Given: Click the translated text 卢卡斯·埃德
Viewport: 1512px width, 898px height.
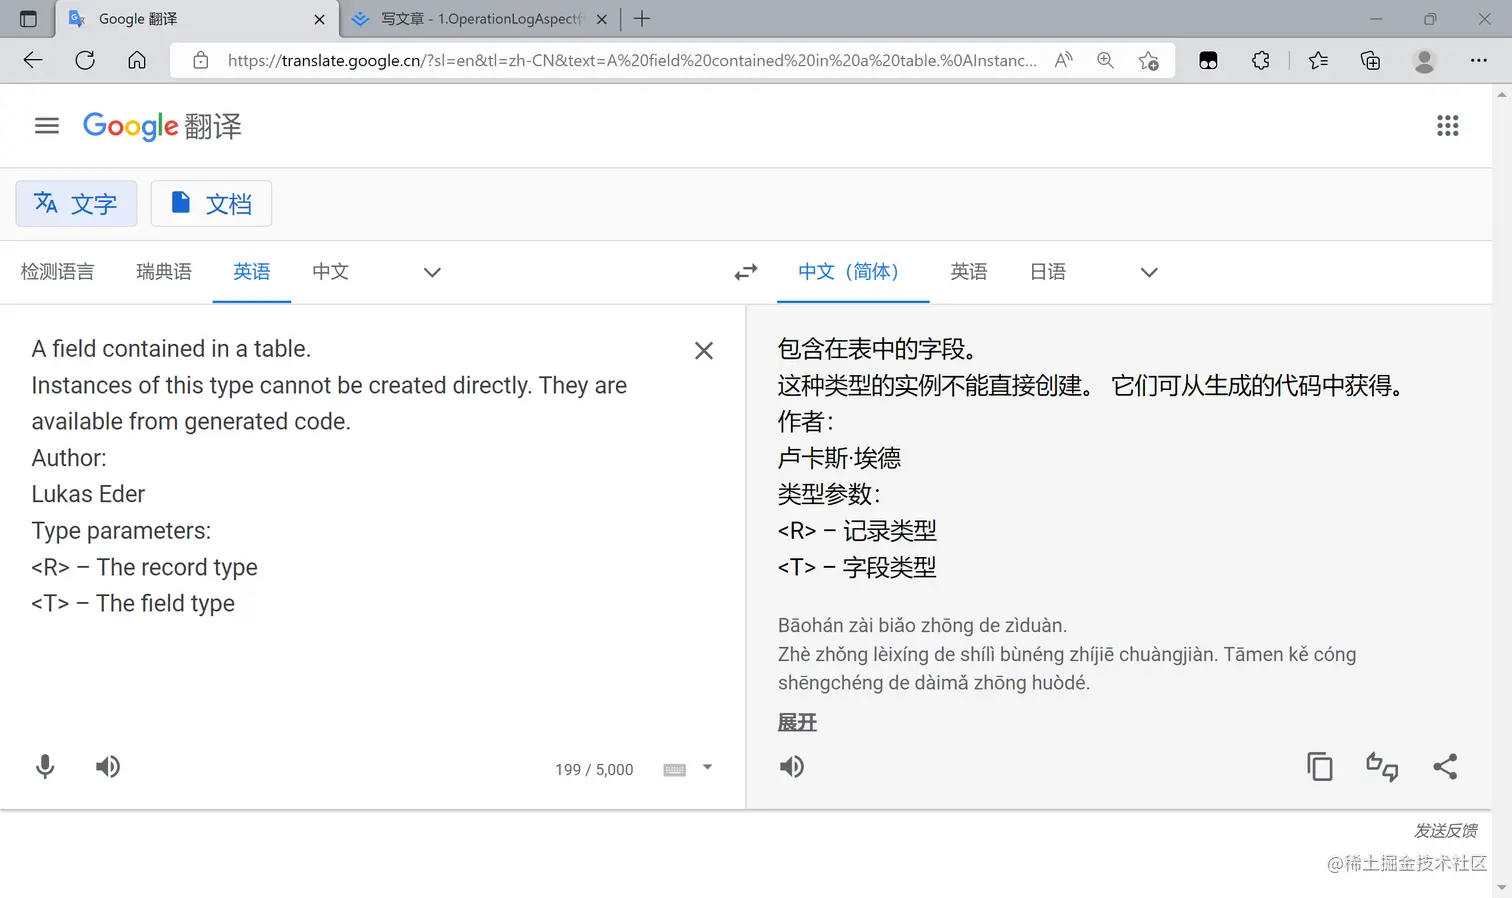Looking at the screenshot, I should (839, 458).
